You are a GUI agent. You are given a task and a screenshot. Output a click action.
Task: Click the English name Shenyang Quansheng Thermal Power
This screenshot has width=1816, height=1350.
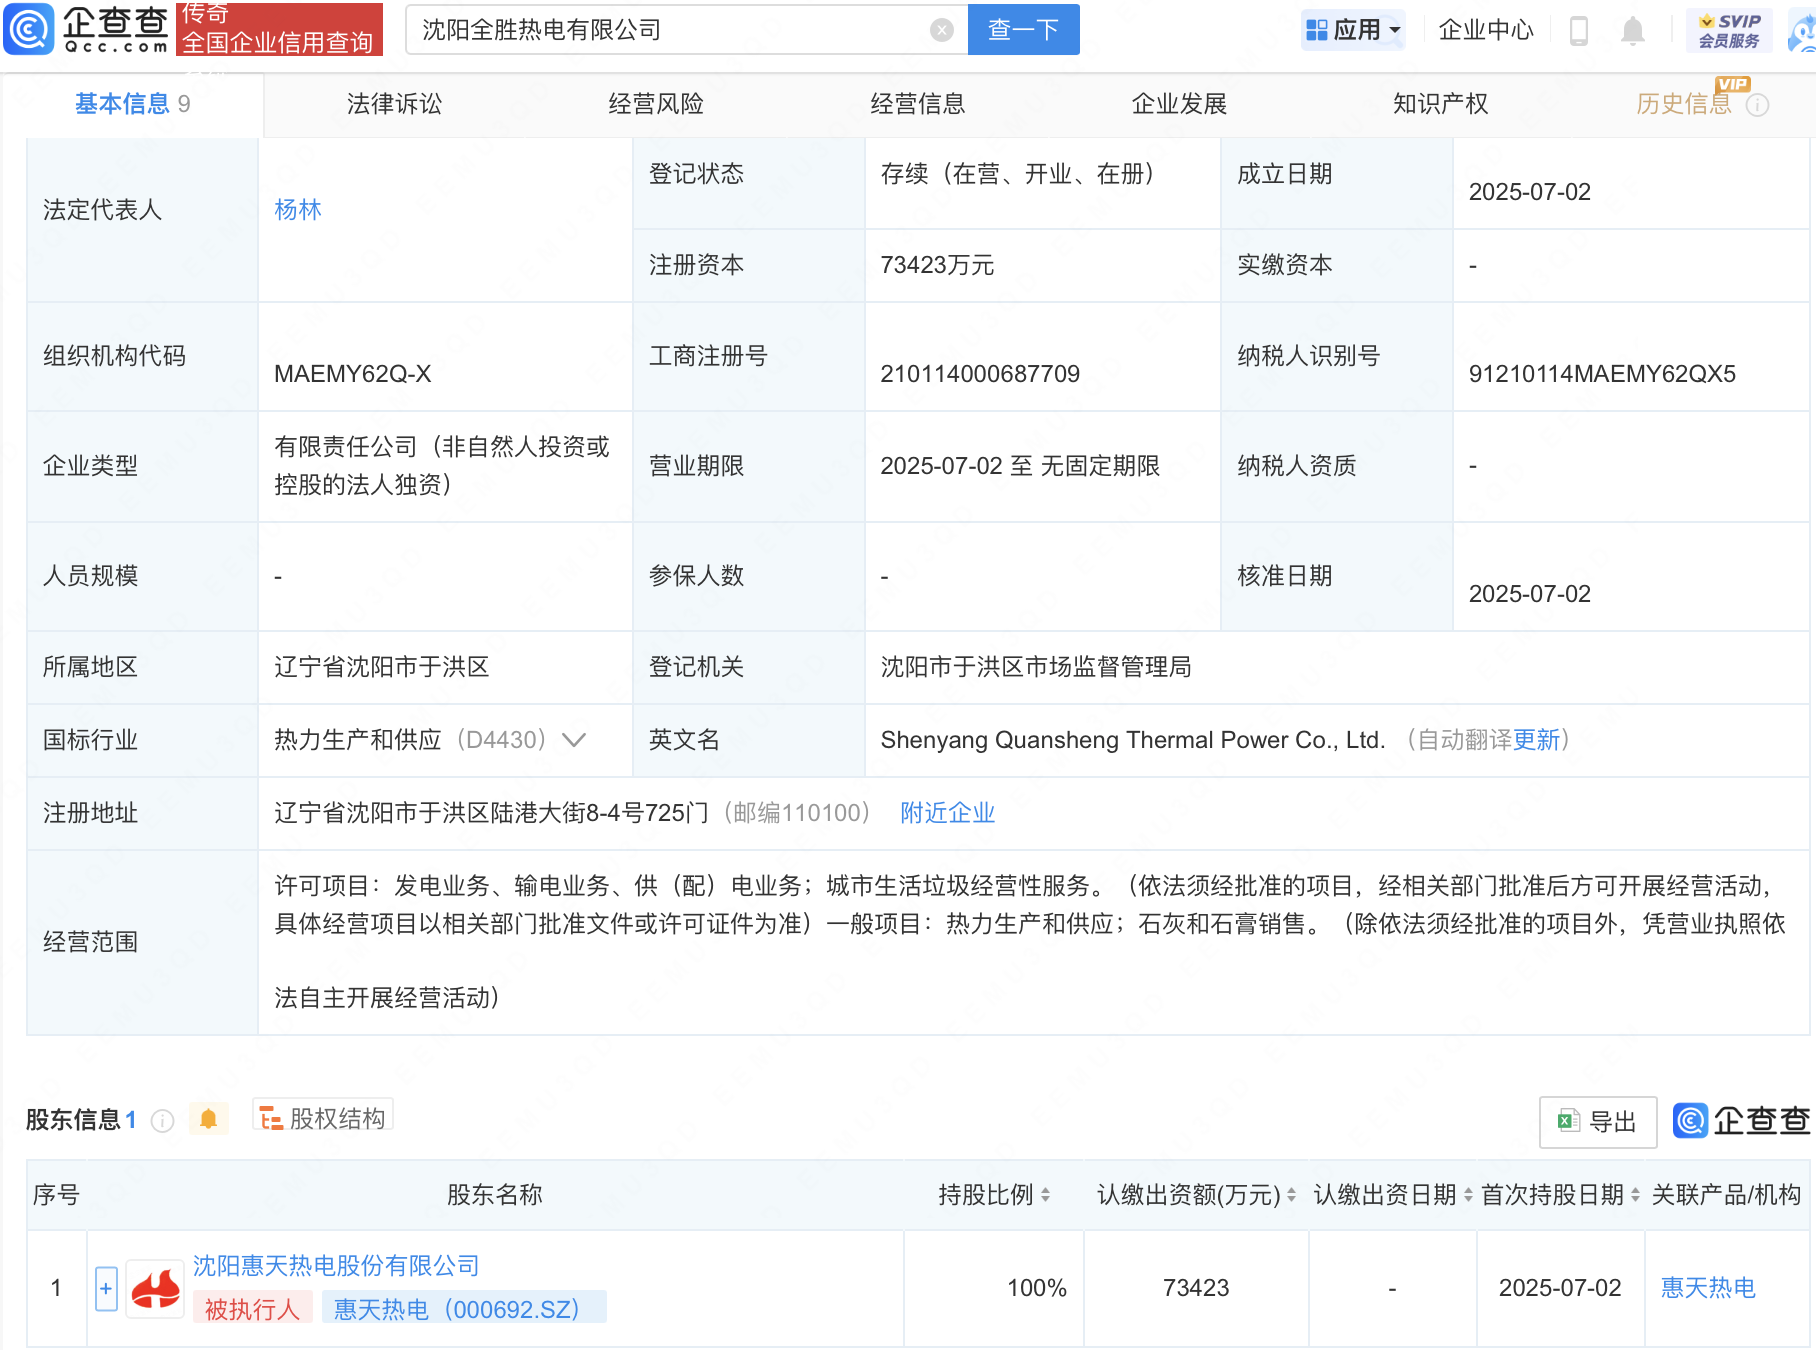click(x=1133, y=740)
